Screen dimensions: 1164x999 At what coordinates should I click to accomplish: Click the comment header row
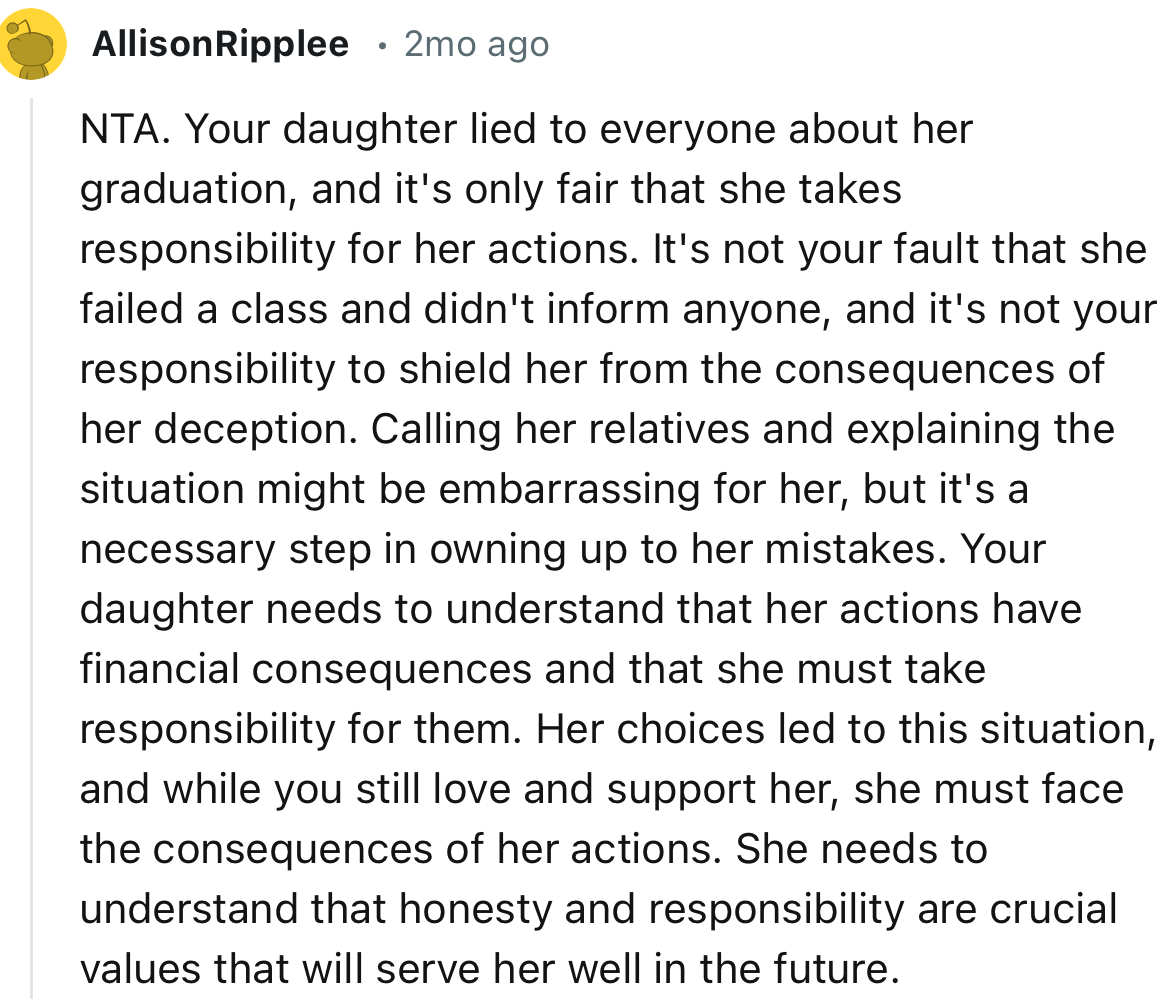(x=300, y=43)
